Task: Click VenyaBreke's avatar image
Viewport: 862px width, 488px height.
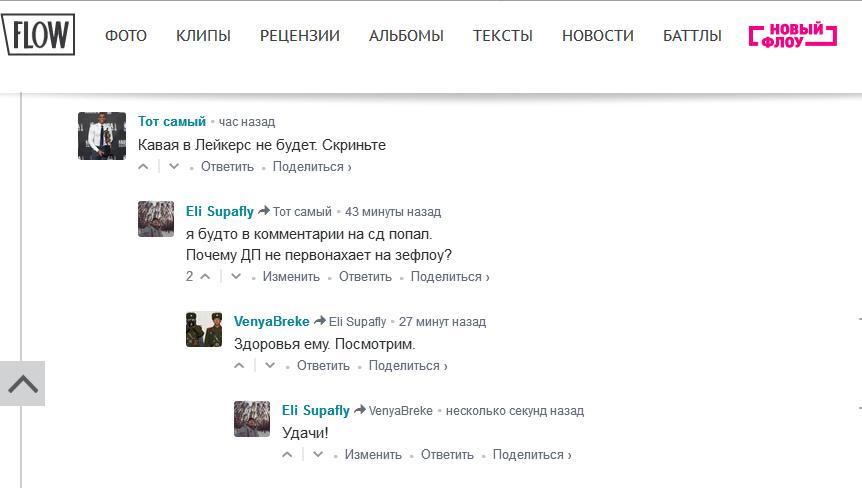Action: 204,329
